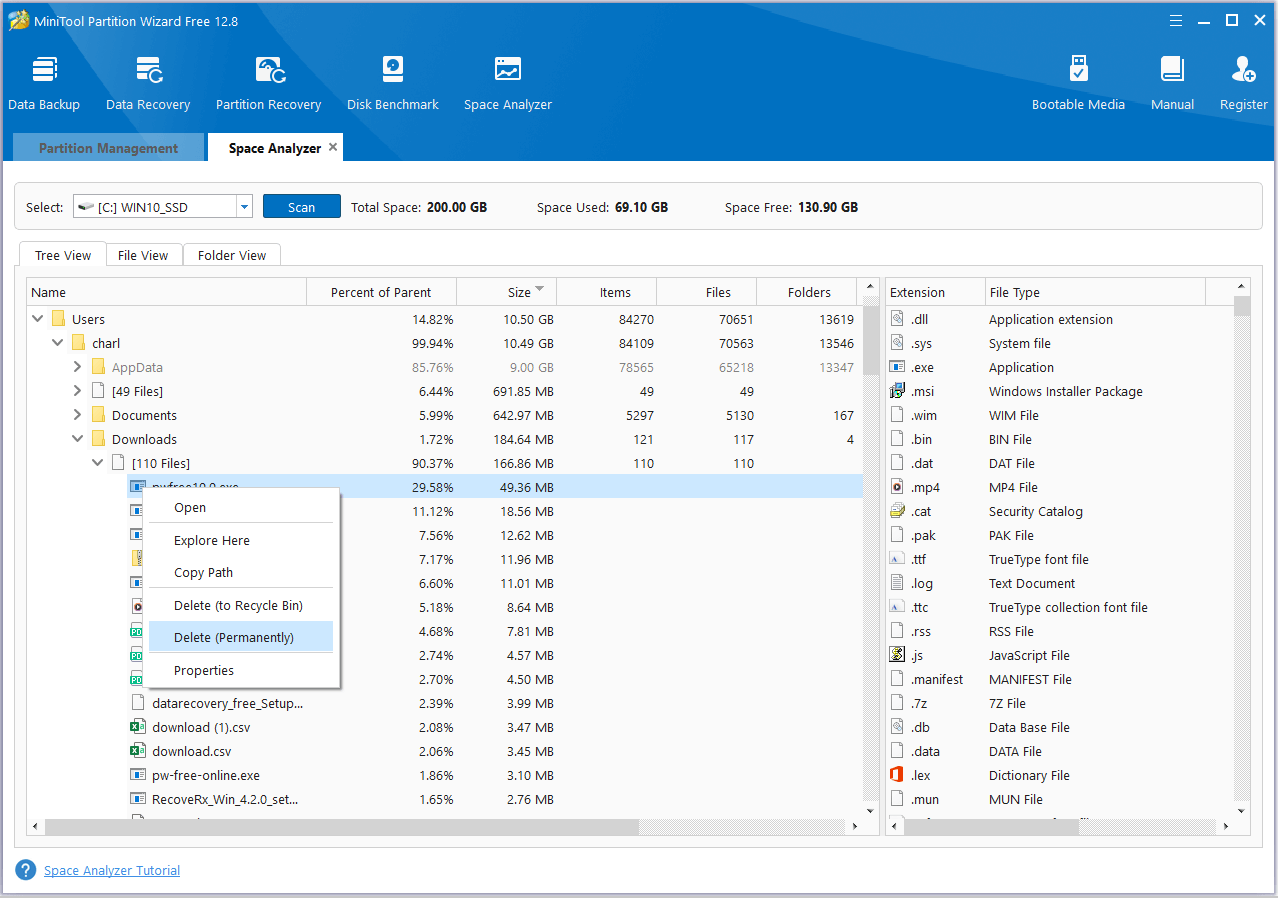Viewport: 1278px width, 898px height.
Task: Start the Disk Benchmark tool
Action: pyautogui.click(x=392, y=83)
